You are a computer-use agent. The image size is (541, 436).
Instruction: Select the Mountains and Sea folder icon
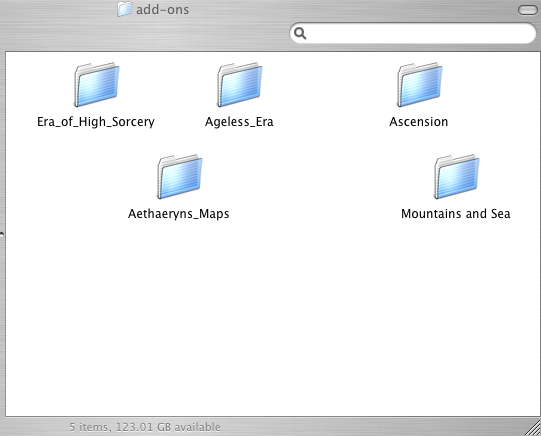(x=456, y=177)
